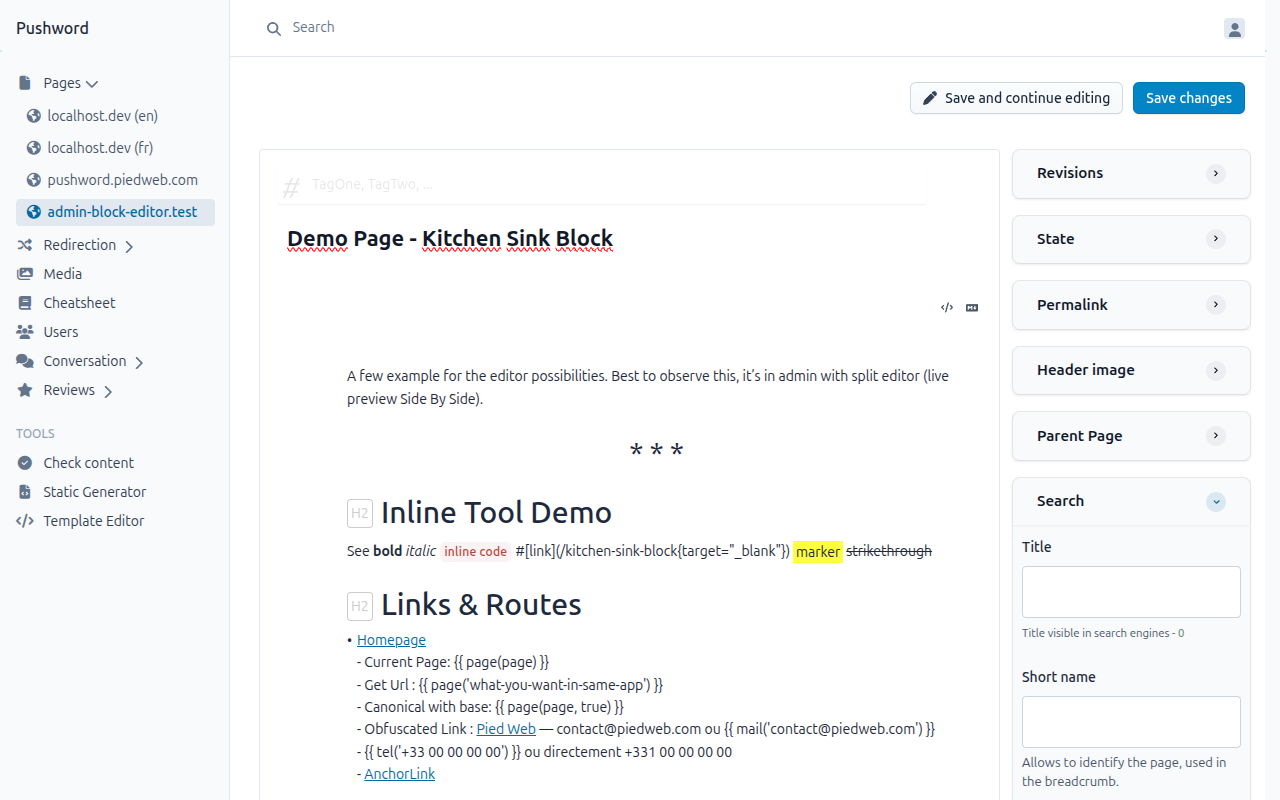Click the markdown icon in the editor toolbar
The width and height of the screenshot is (1280, 800).
click(x=971, y=307)
